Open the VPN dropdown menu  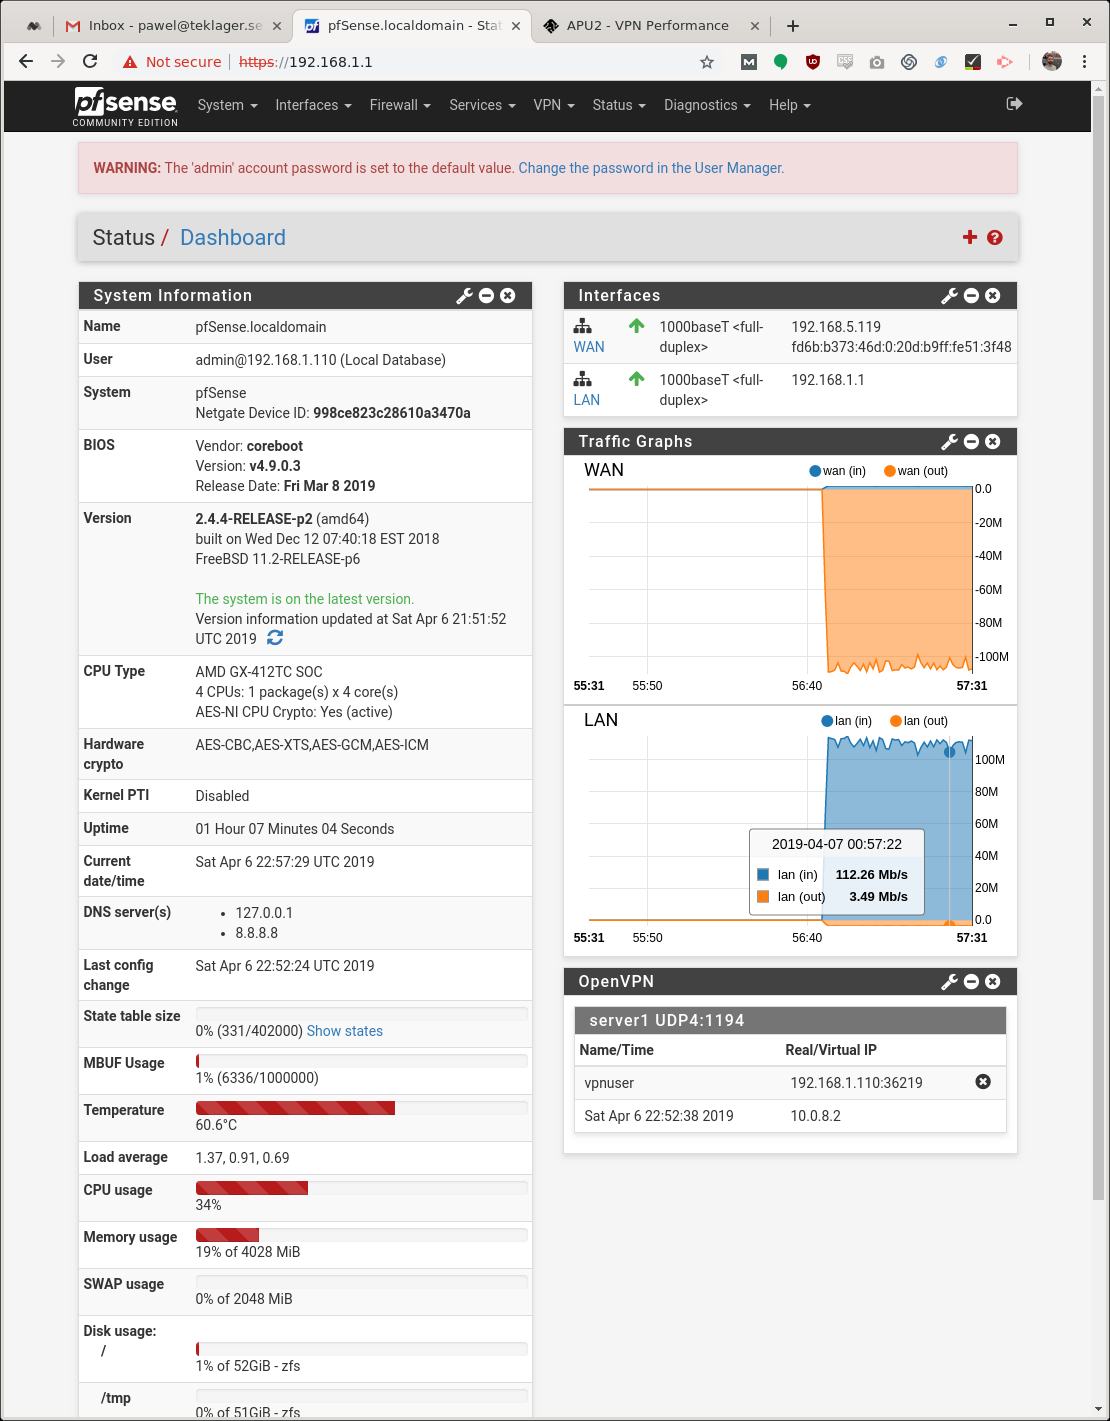point(554,105)
